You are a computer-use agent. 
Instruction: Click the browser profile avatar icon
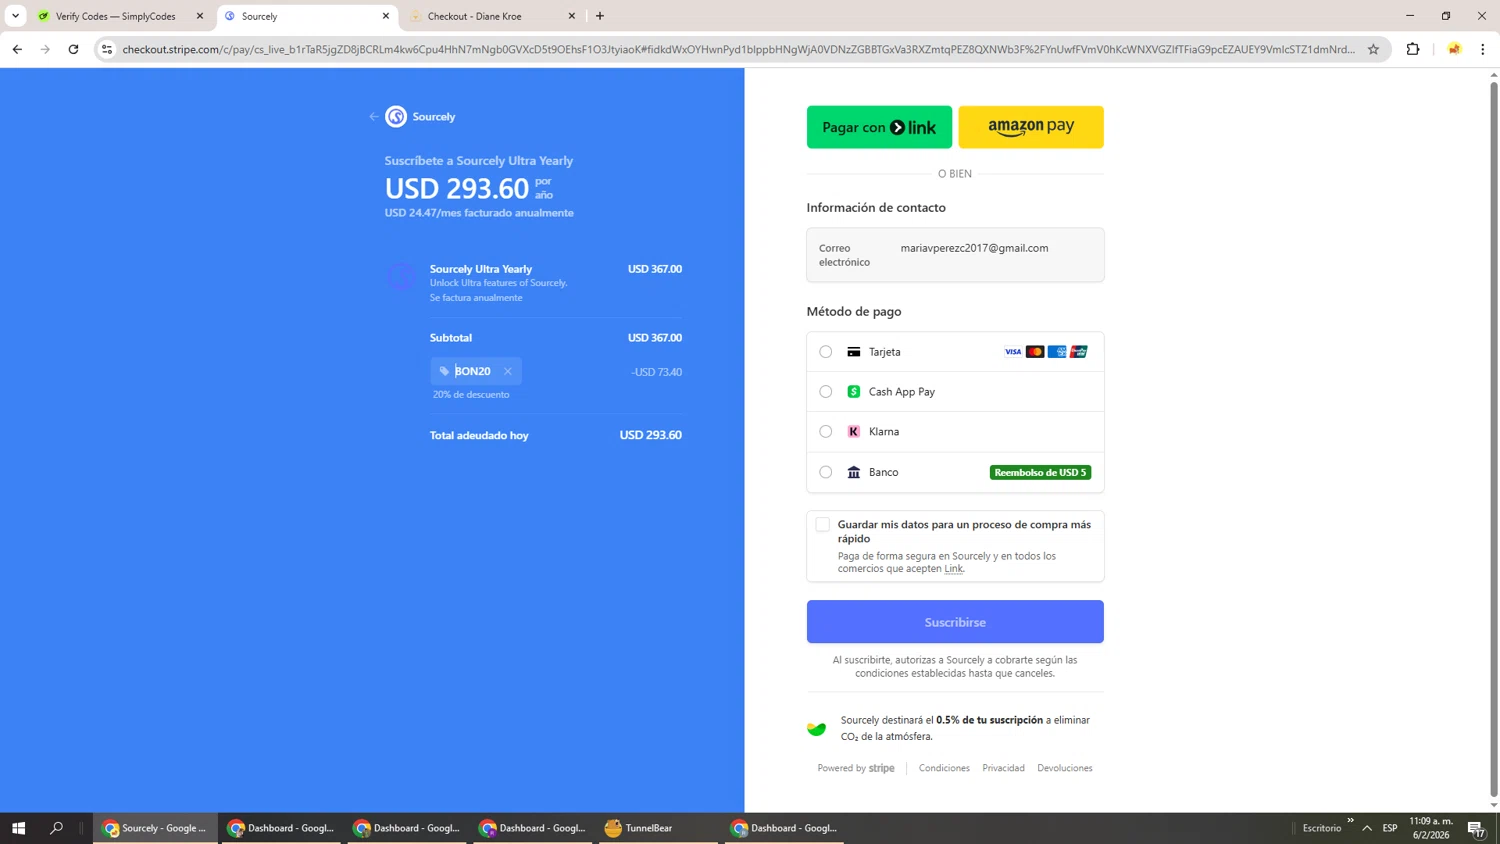coord(1454,49)
